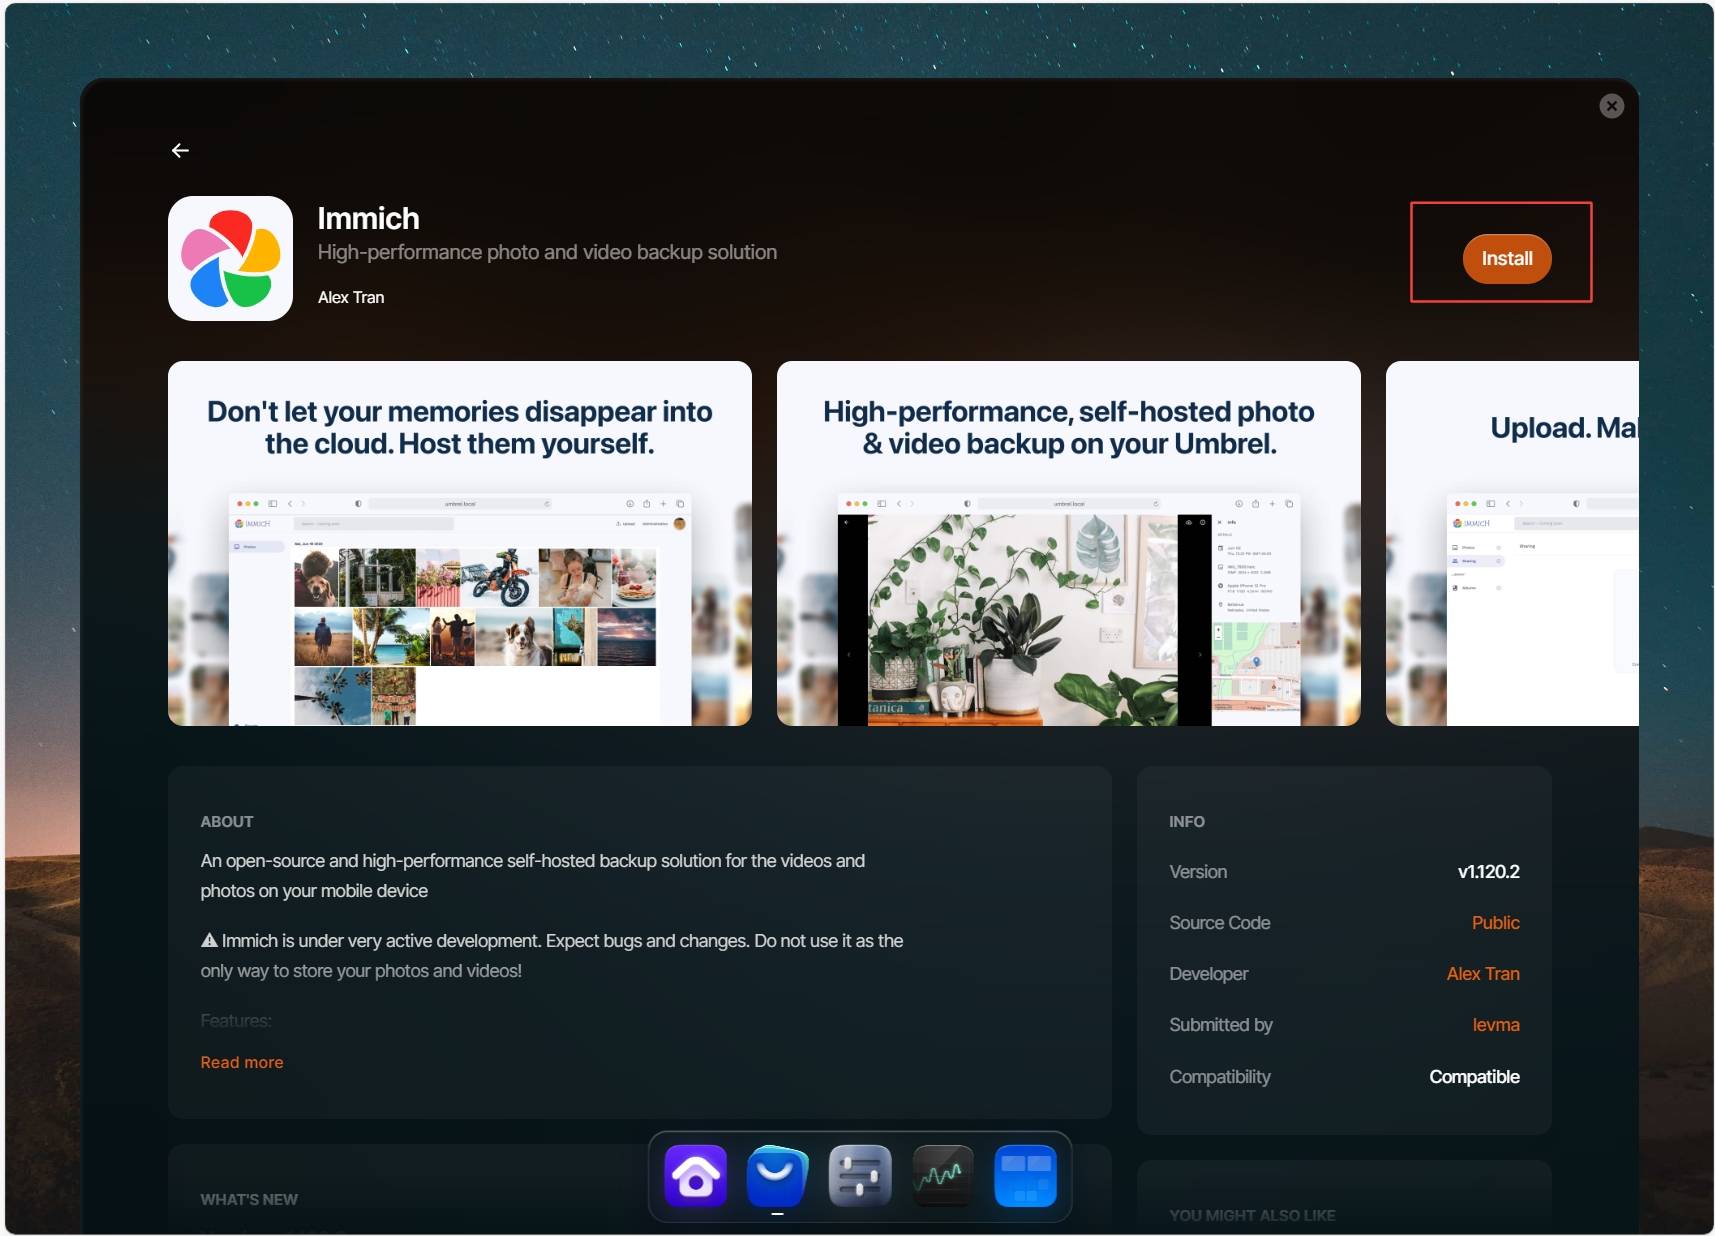1715x1236 pixels.
Task: Click the Compatible compatibility value
Action: coord(1474,1077)
